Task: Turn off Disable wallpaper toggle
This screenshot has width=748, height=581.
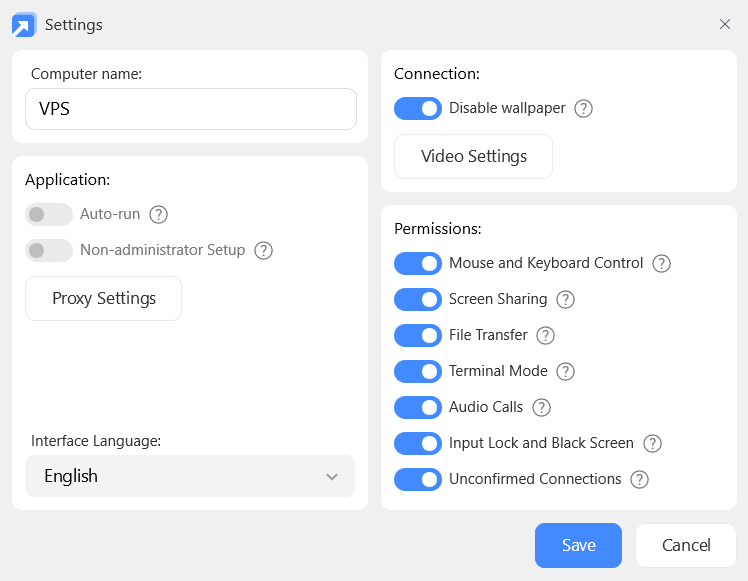Action: click(x=418, y=108)
